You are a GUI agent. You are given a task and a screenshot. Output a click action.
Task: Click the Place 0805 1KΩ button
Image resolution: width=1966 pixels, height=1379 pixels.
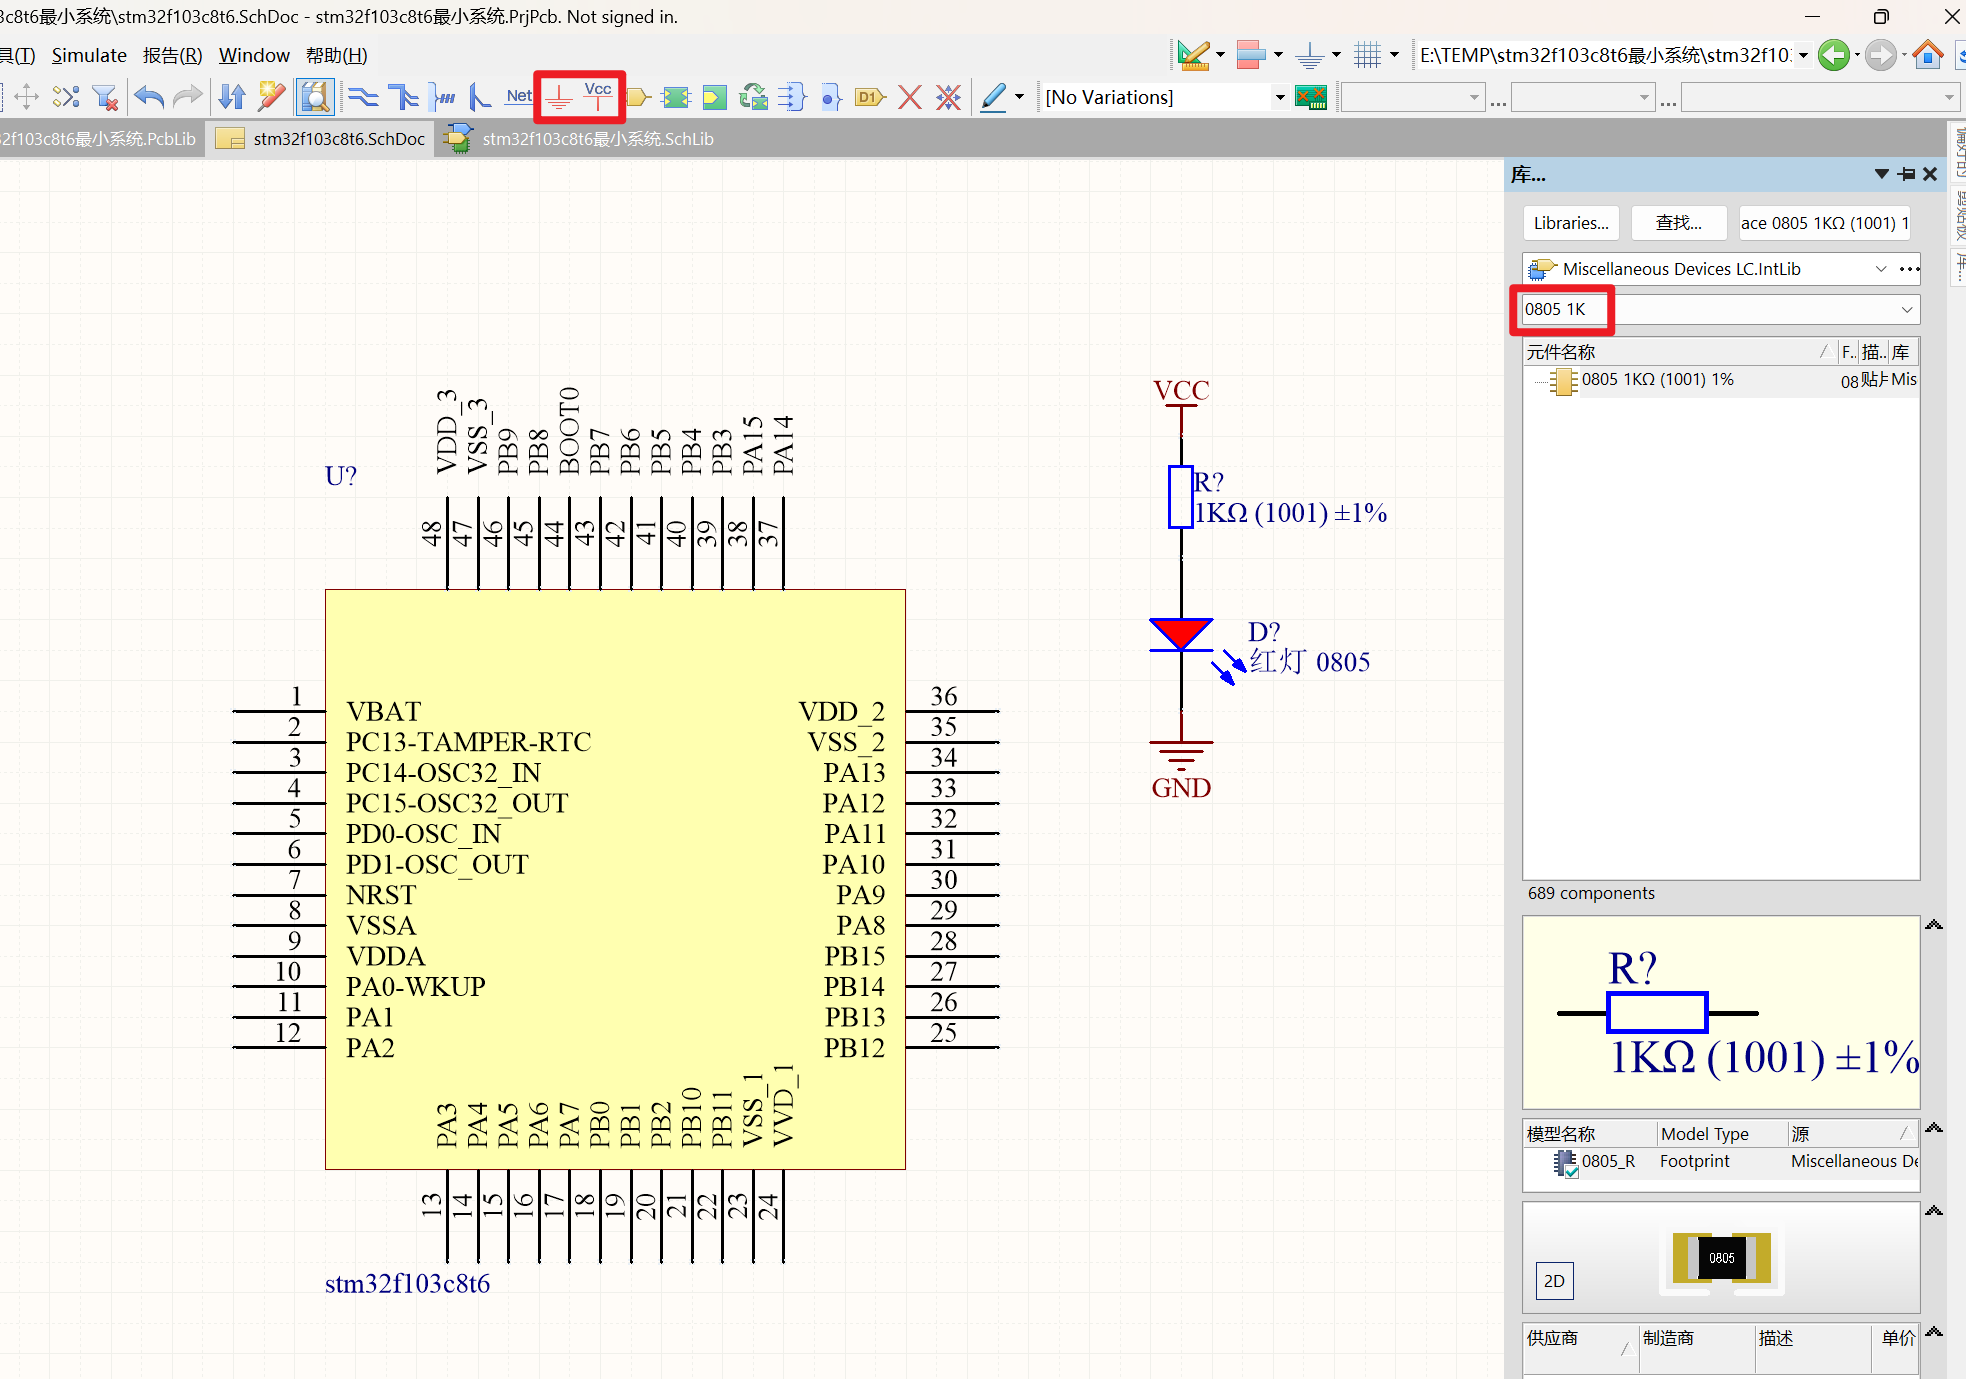coord(1824,223)
